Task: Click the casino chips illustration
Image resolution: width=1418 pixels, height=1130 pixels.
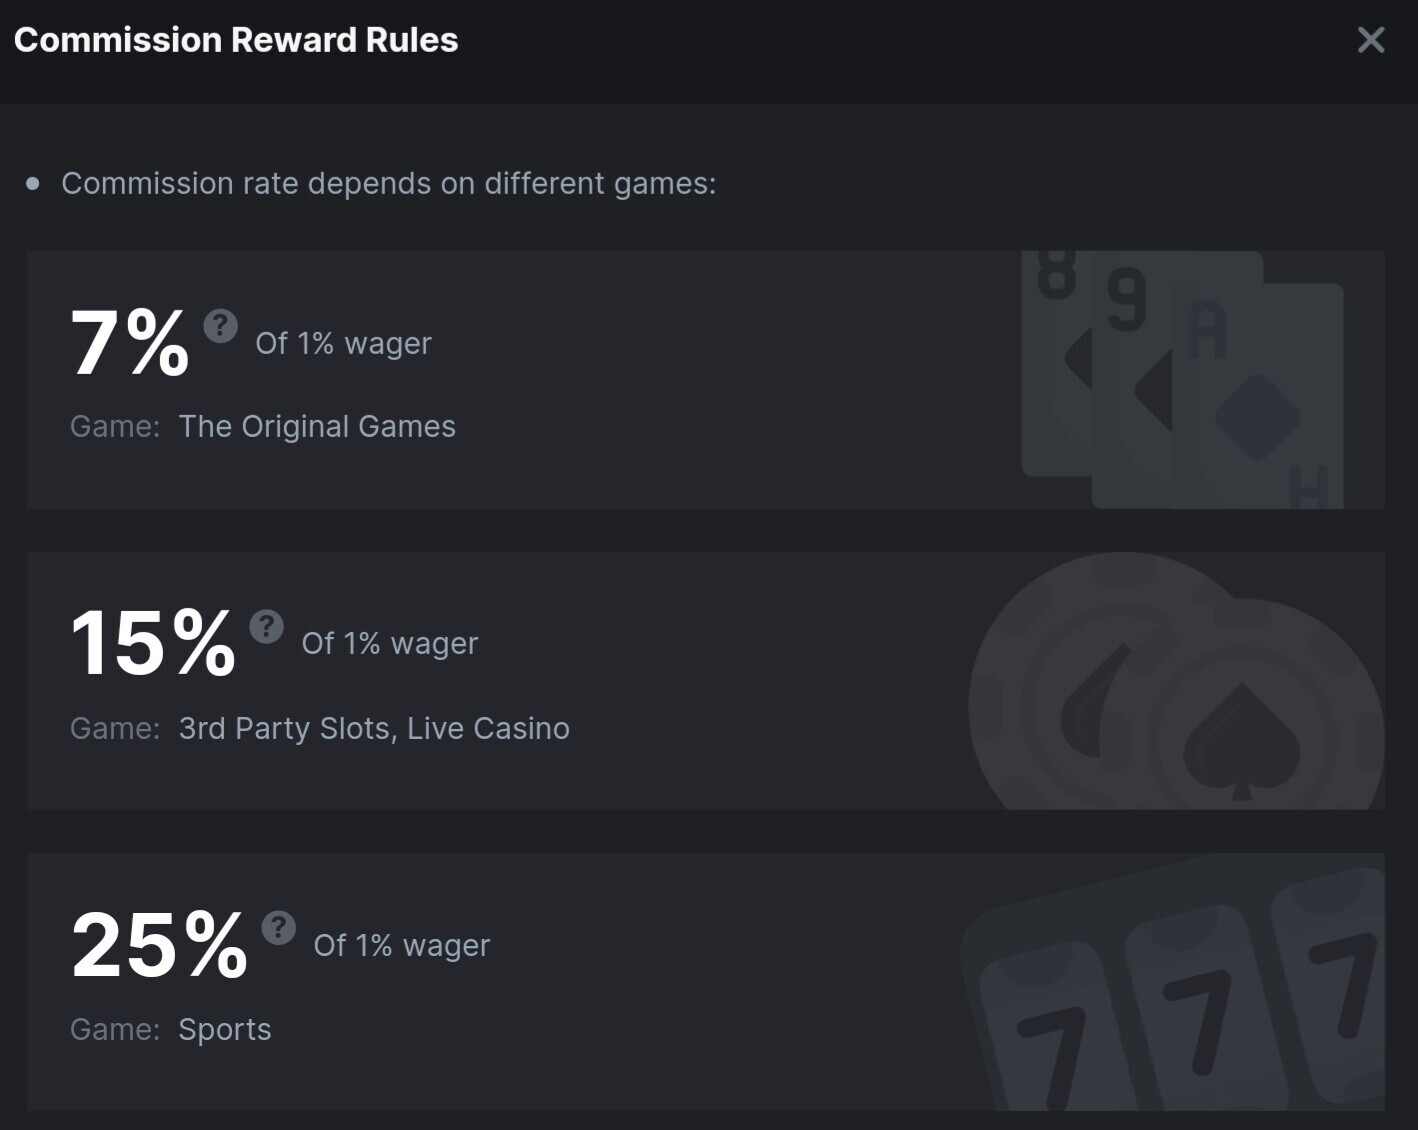Action: [x=1176, y=681]
